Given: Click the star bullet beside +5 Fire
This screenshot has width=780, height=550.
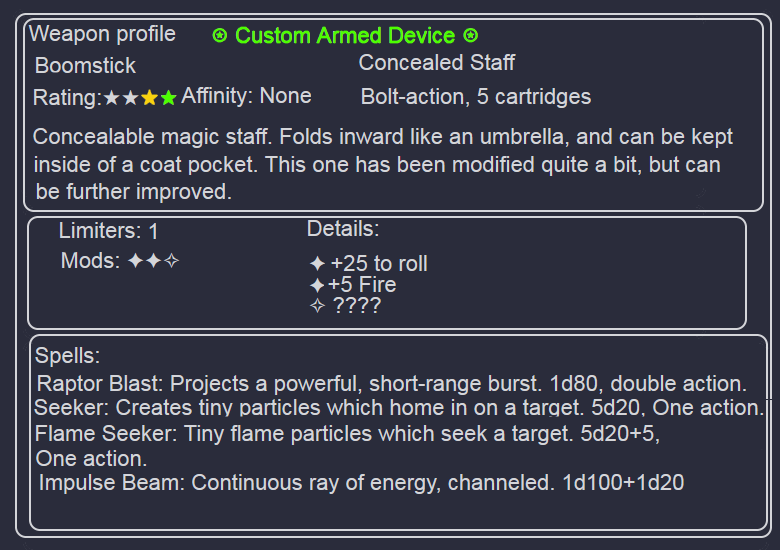Looking at the screenshot, I should point(317,285).
